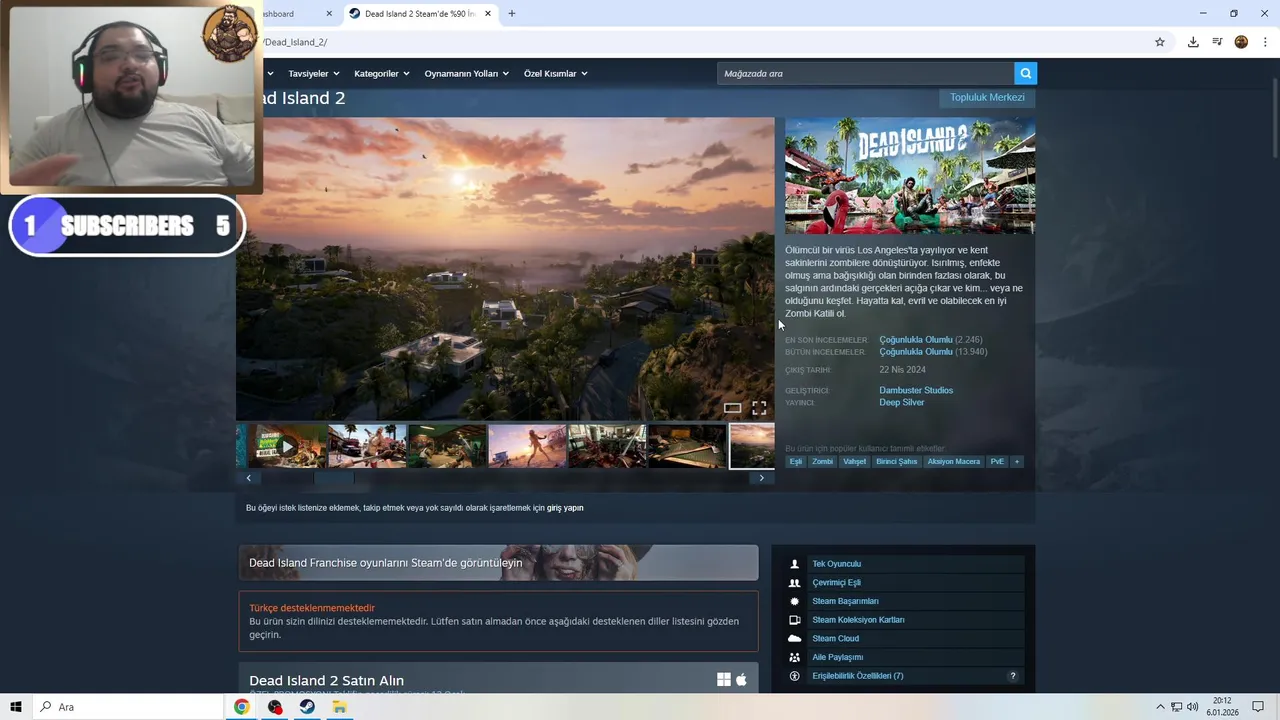1280x720 pixels.
Task: Open a new browser tab
Action: coord(512,14)
